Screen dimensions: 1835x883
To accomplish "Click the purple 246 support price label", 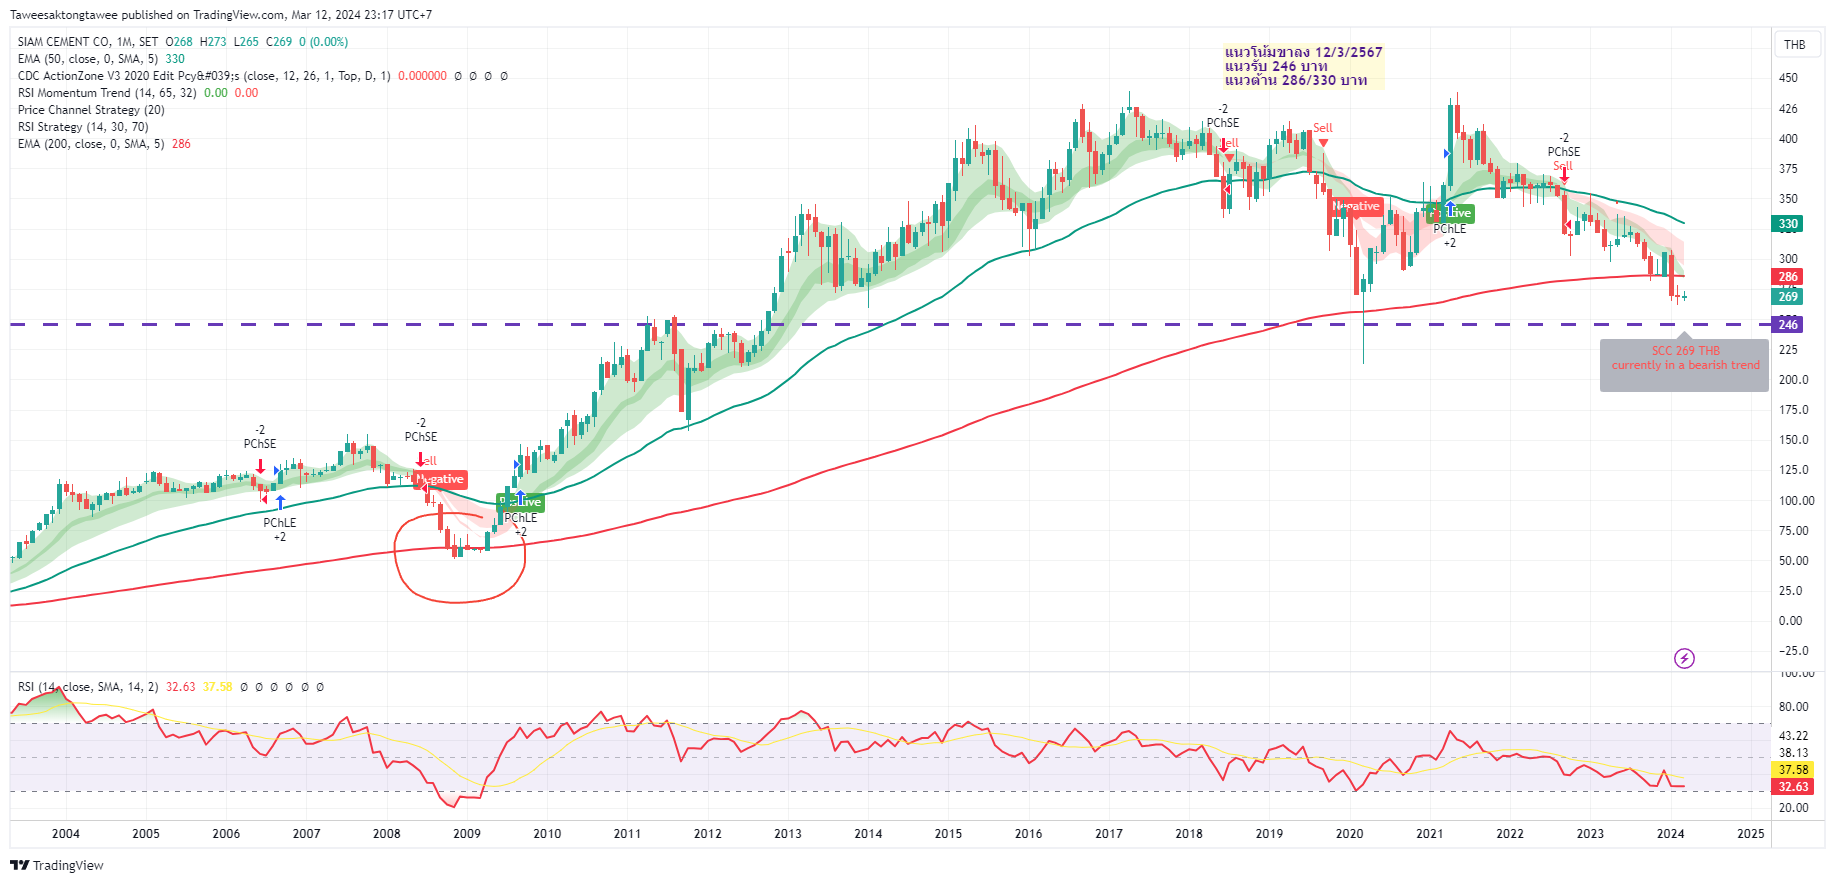I will [x=1788, y=324].
